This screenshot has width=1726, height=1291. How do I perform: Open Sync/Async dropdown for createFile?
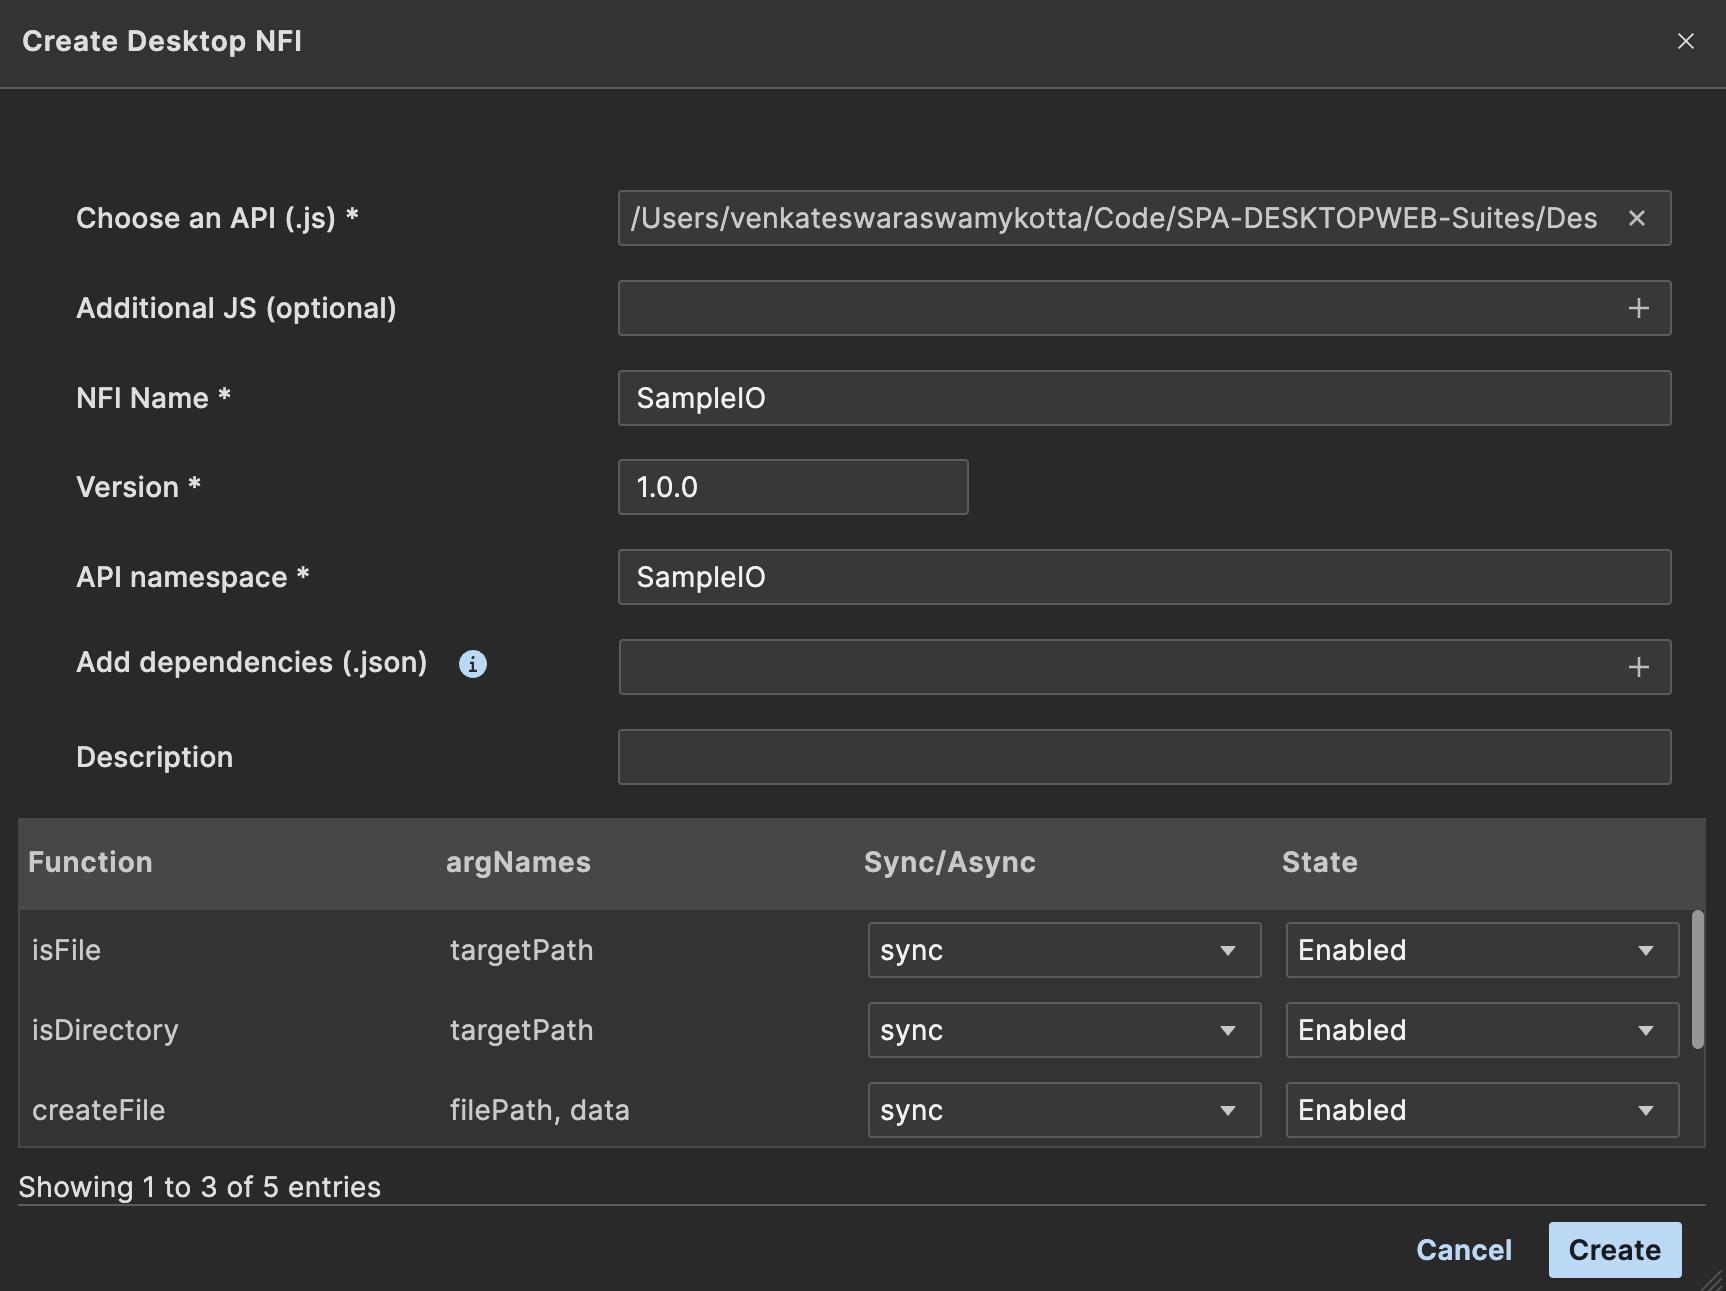[1063, 1110]
